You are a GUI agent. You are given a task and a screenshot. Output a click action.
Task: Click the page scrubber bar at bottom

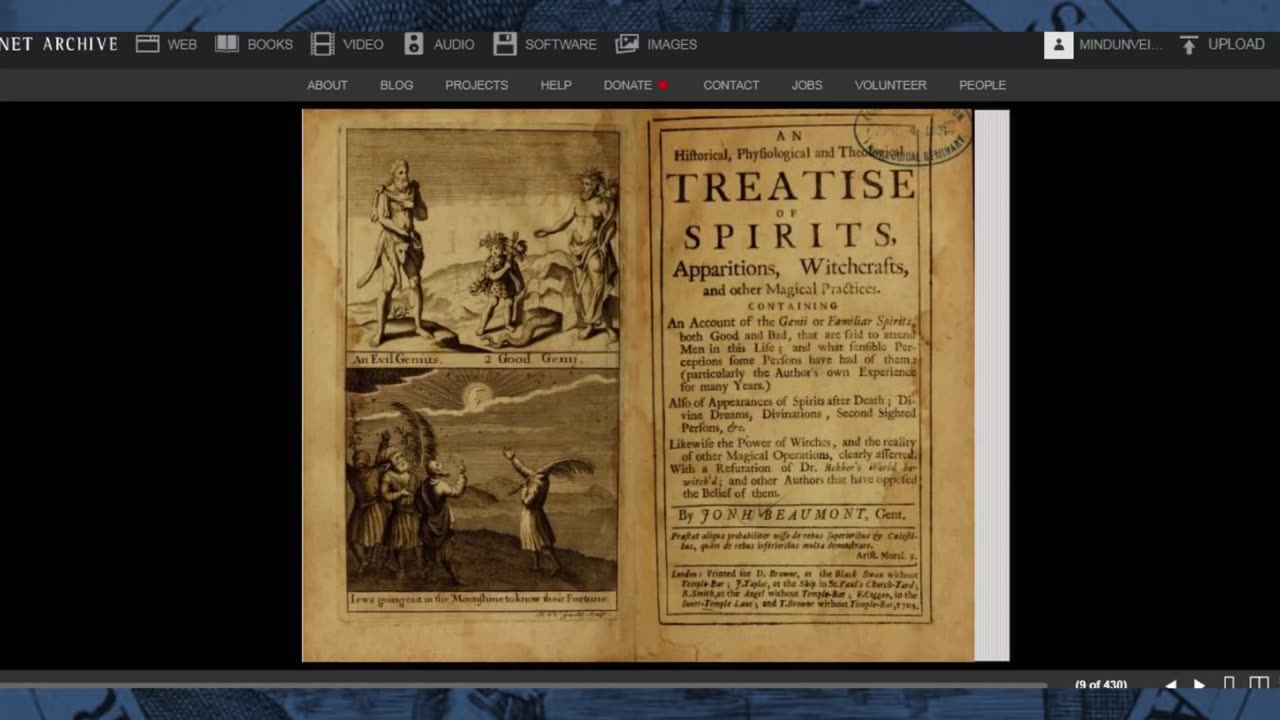[x=523, y=685]
